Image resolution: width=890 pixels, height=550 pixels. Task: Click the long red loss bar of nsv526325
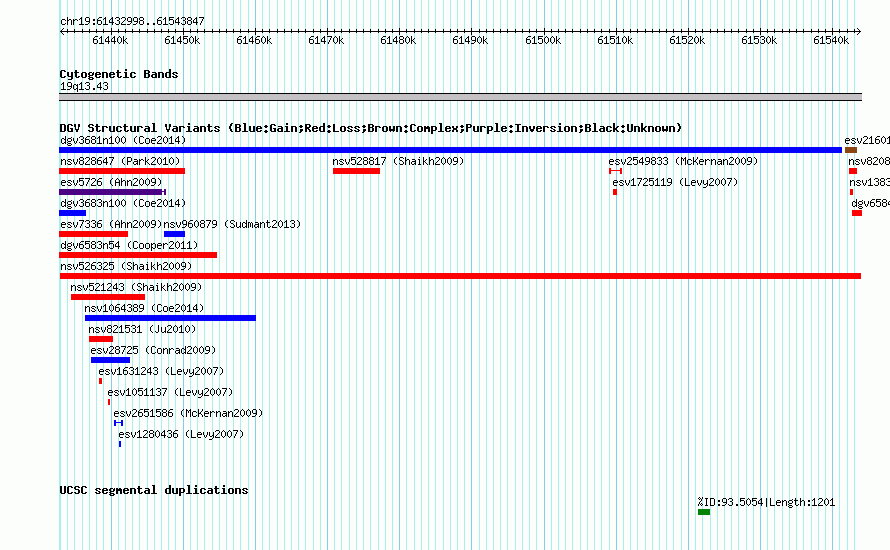tap(460, 276)
